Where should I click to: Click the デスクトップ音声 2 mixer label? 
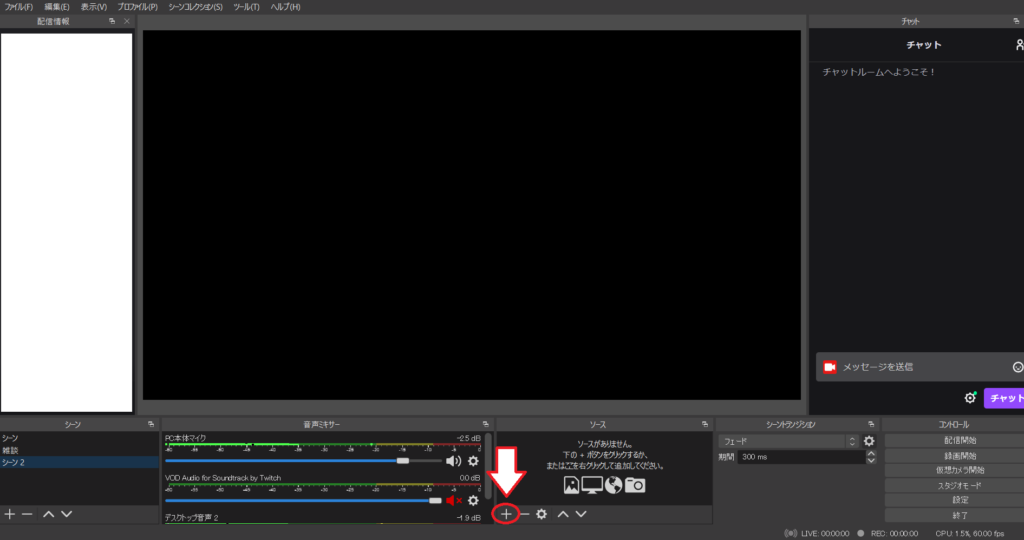tap(191, 518)
